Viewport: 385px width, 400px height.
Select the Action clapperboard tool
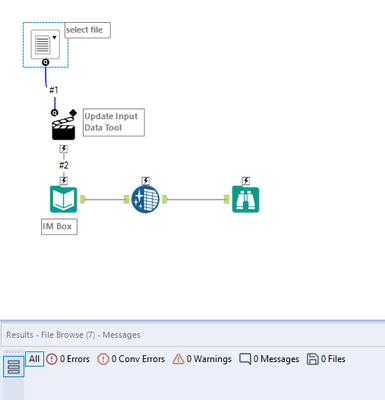click(63, 128)
